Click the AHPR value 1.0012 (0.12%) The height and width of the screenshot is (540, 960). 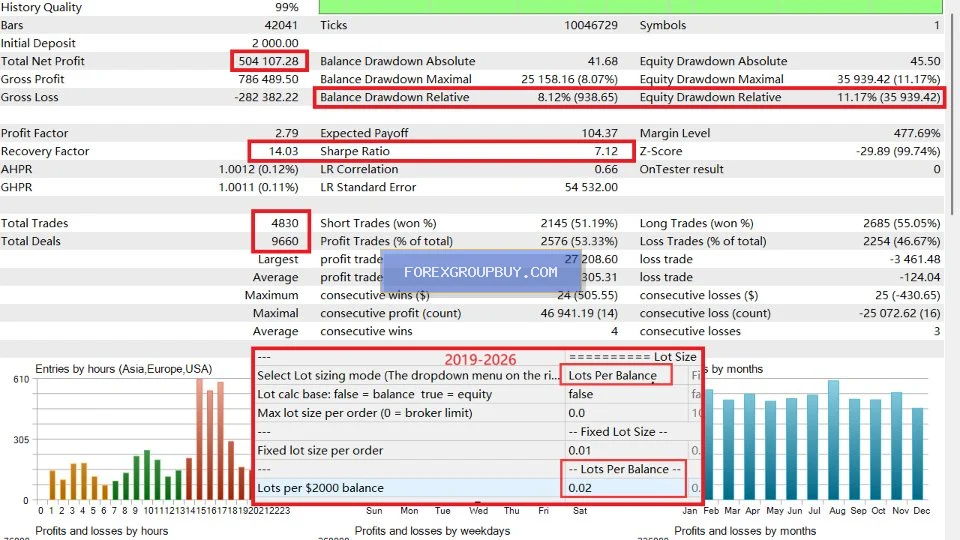(258, 169)
